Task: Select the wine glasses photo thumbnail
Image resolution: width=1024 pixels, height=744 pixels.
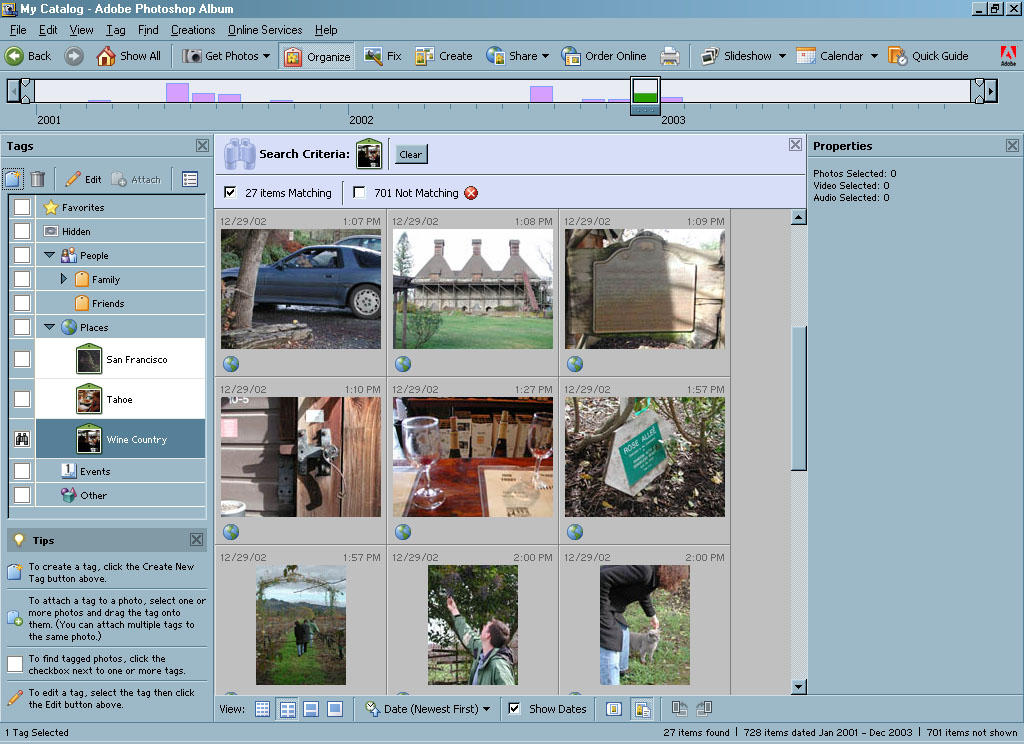Action: [x=472, y=457]
